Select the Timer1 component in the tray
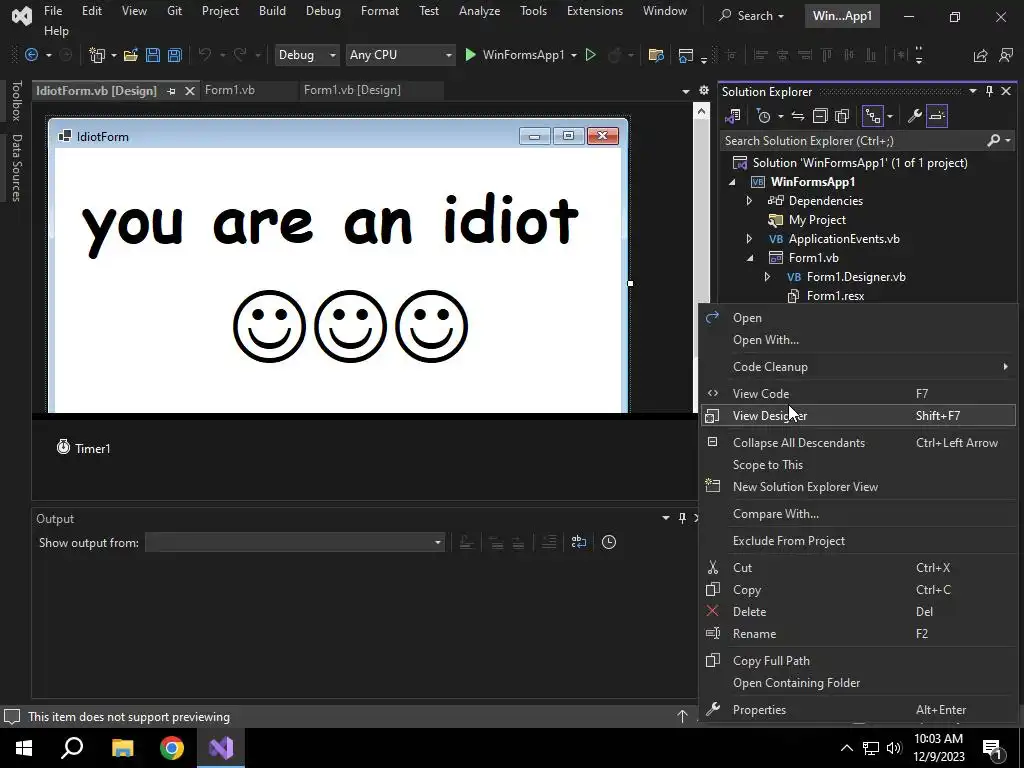 [x=84, y=448]
